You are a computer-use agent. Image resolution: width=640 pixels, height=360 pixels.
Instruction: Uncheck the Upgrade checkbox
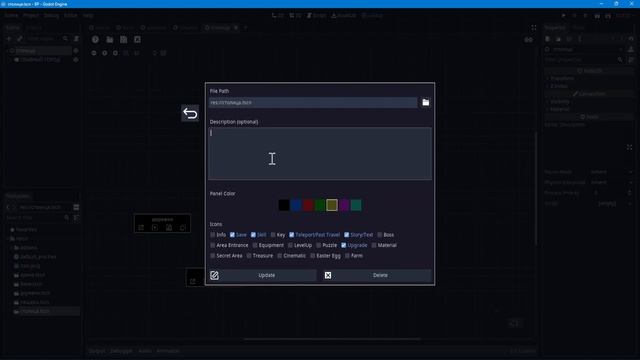[344, 245]
